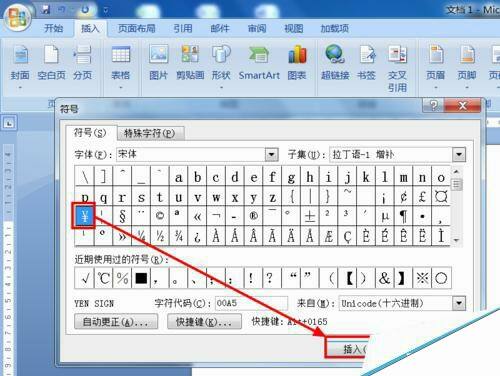Click the symbol grid scrollbar down arrow
This screenshot has height=376, width=500.
point(456,240)
